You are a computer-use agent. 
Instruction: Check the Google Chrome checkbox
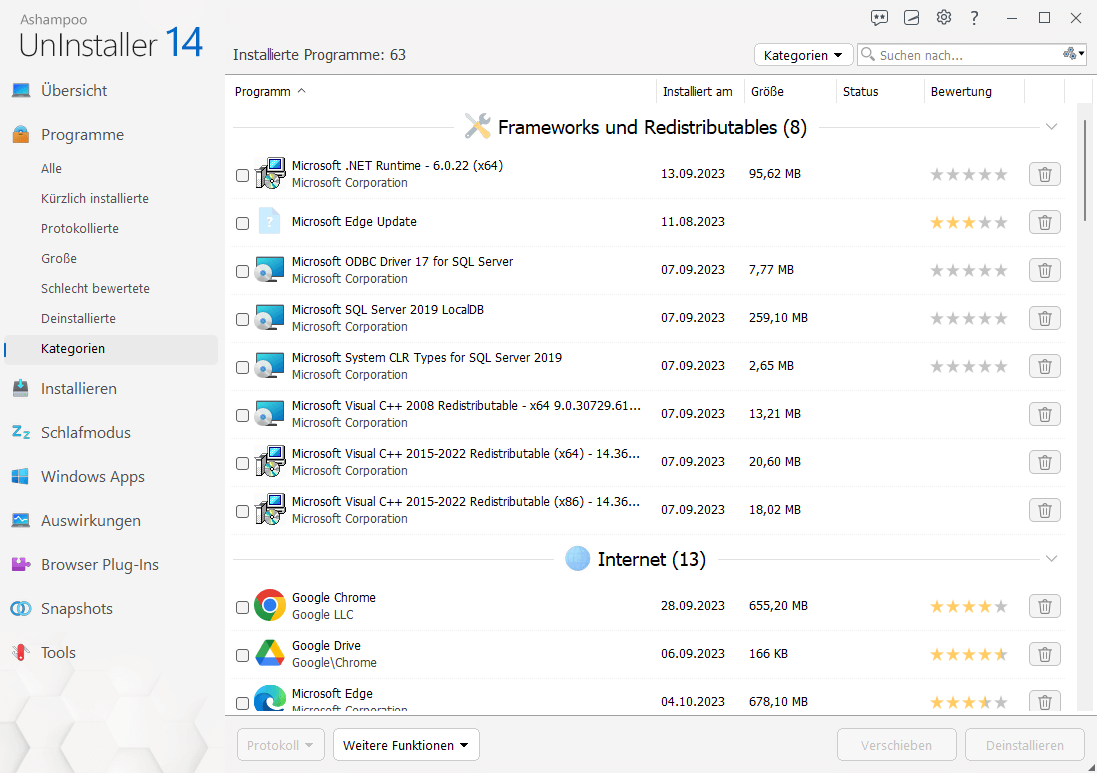pos(242,608)
